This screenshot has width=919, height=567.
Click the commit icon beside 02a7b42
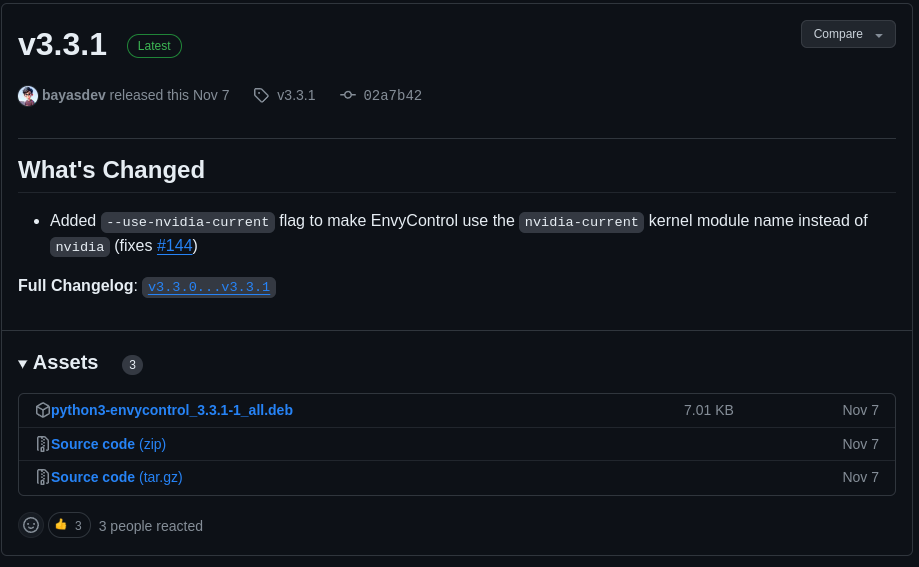coord(348,95)
